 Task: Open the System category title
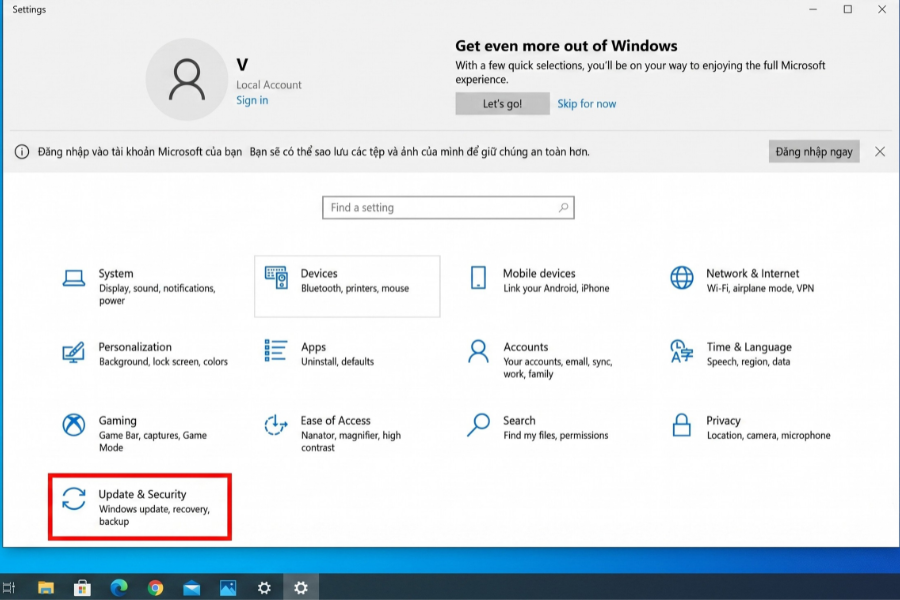tap(116, 273)
